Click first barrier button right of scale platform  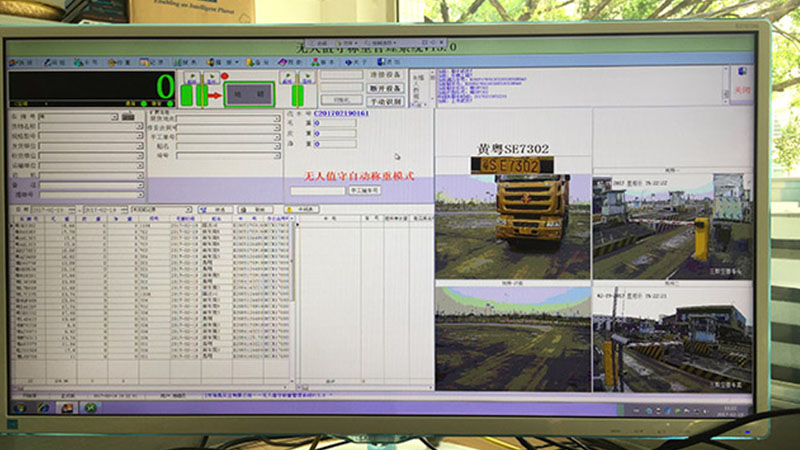click(288, 78)
